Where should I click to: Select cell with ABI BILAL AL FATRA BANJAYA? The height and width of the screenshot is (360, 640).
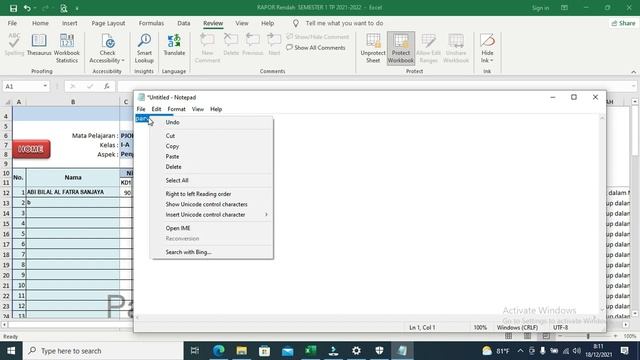coord(73,192)
